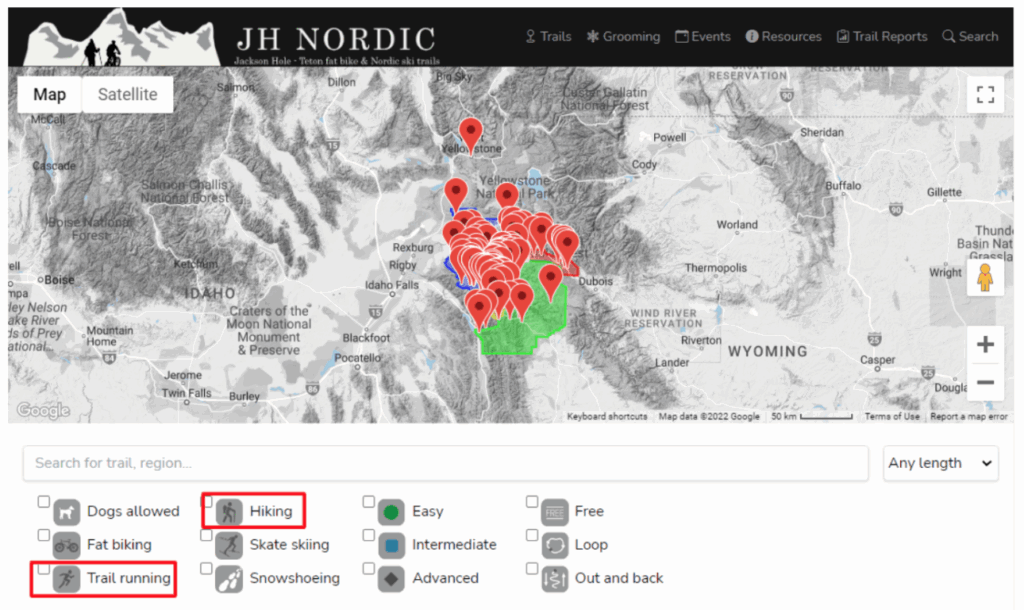Viewport: 1024px width, 610px height.
Task: Open the Search menu item
Action: tap(970, 37)
